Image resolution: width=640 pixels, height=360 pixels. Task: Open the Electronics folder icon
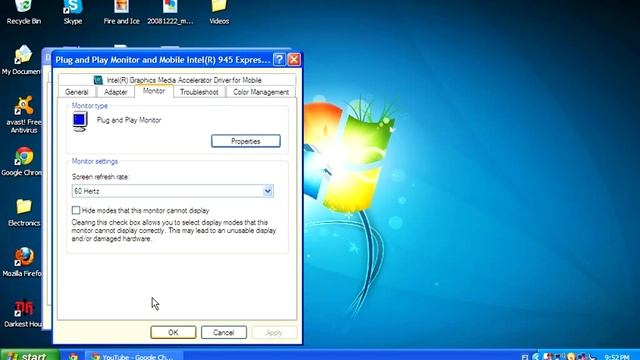click(x=24, y=212)
